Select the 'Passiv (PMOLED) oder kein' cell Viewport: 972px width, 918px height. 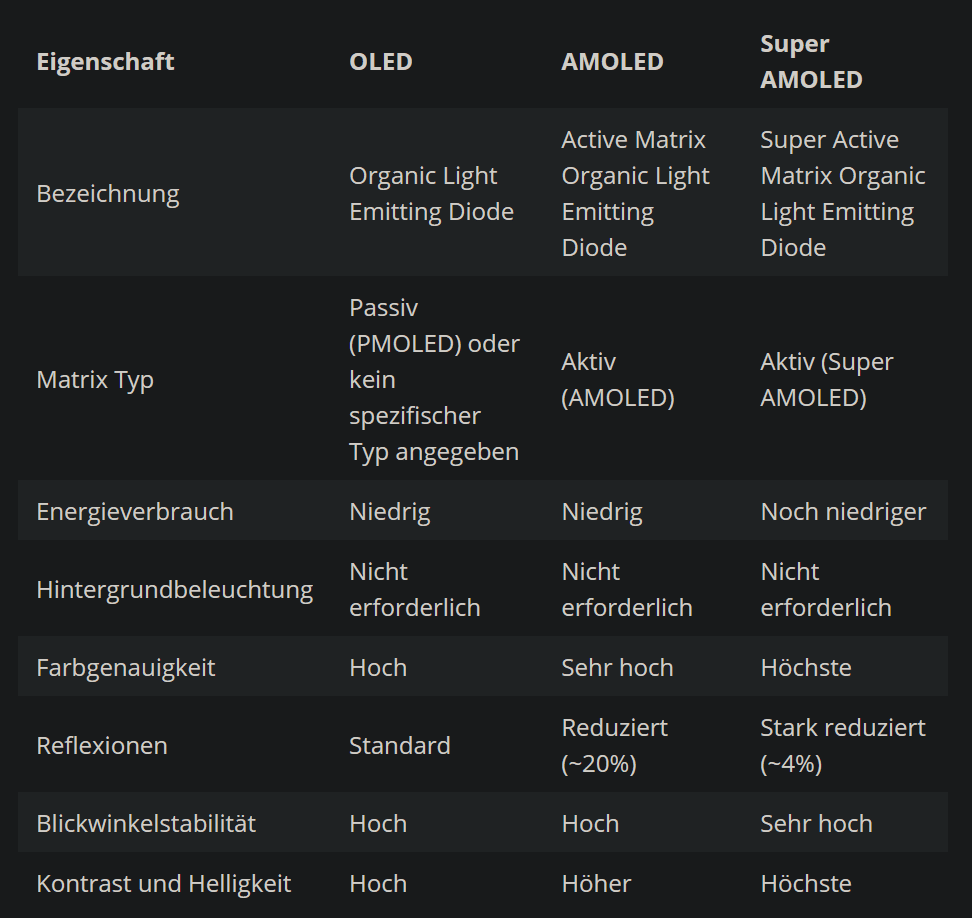coord(435,380)
